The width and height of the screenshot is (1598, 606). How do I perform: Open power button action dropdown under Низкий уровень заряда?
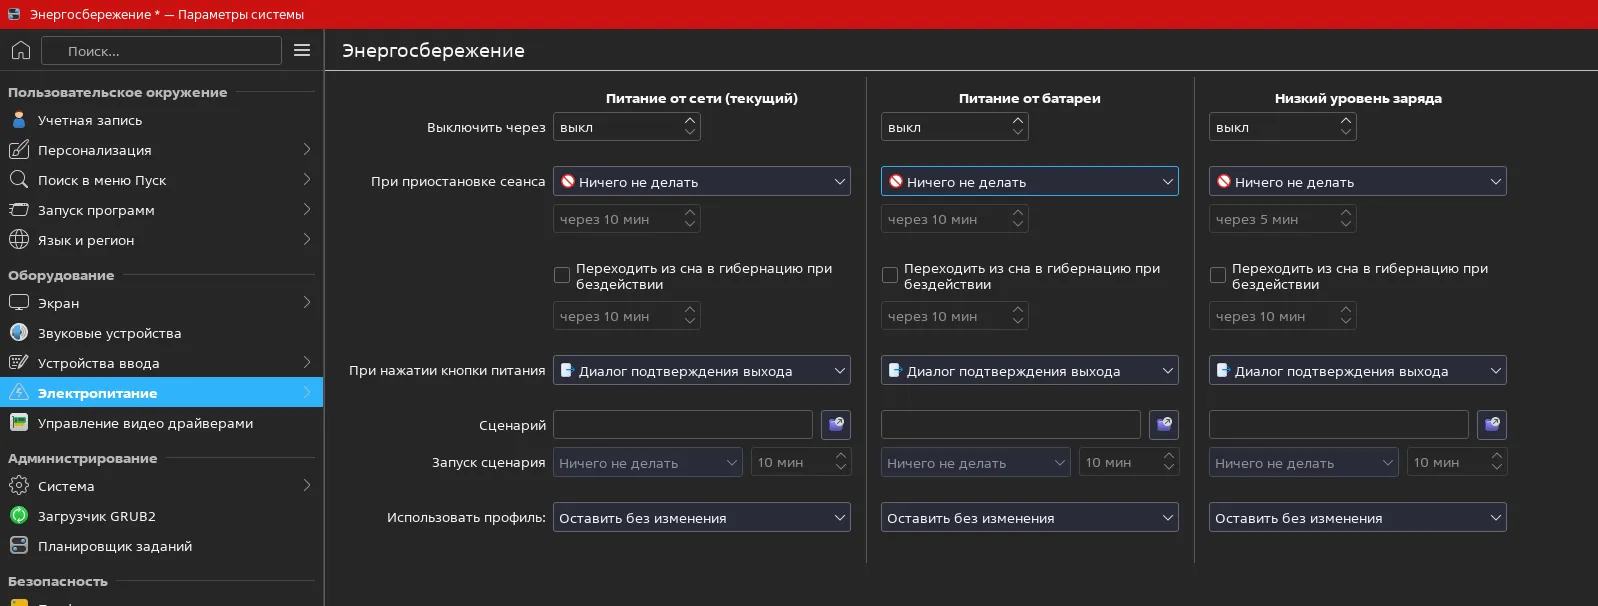(x=1358, y=370)
